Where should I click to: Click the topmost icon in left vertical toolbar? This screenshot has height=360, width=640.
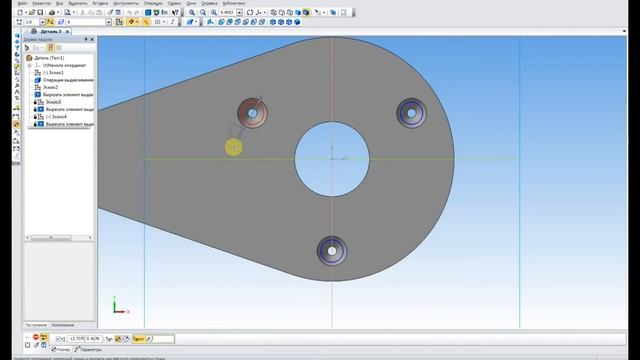[17, 36]
